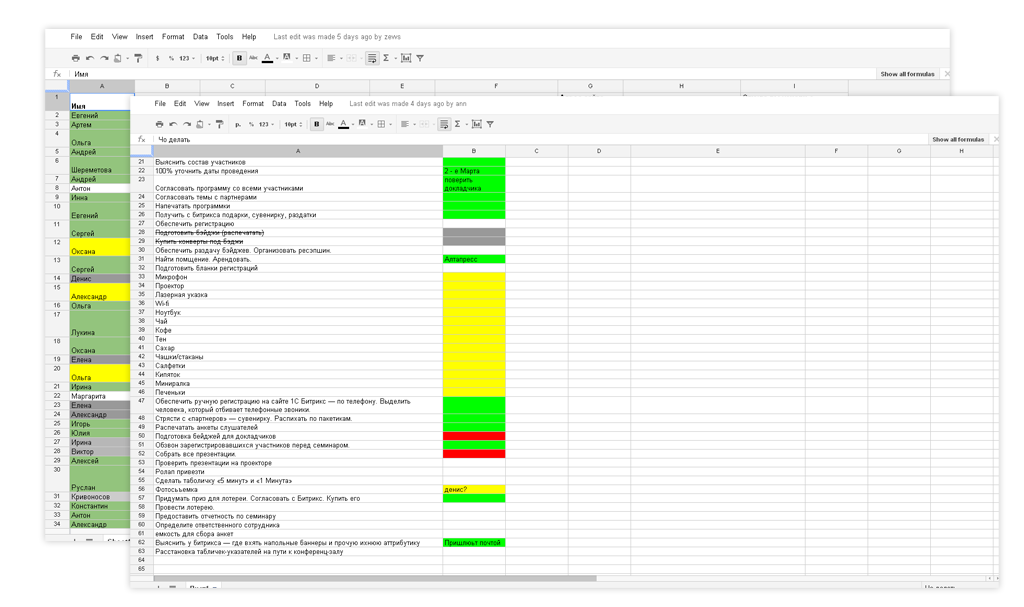Screen dimensions: 1024x607
Task: Open View menu in the front window
Action: coord(202,103)
